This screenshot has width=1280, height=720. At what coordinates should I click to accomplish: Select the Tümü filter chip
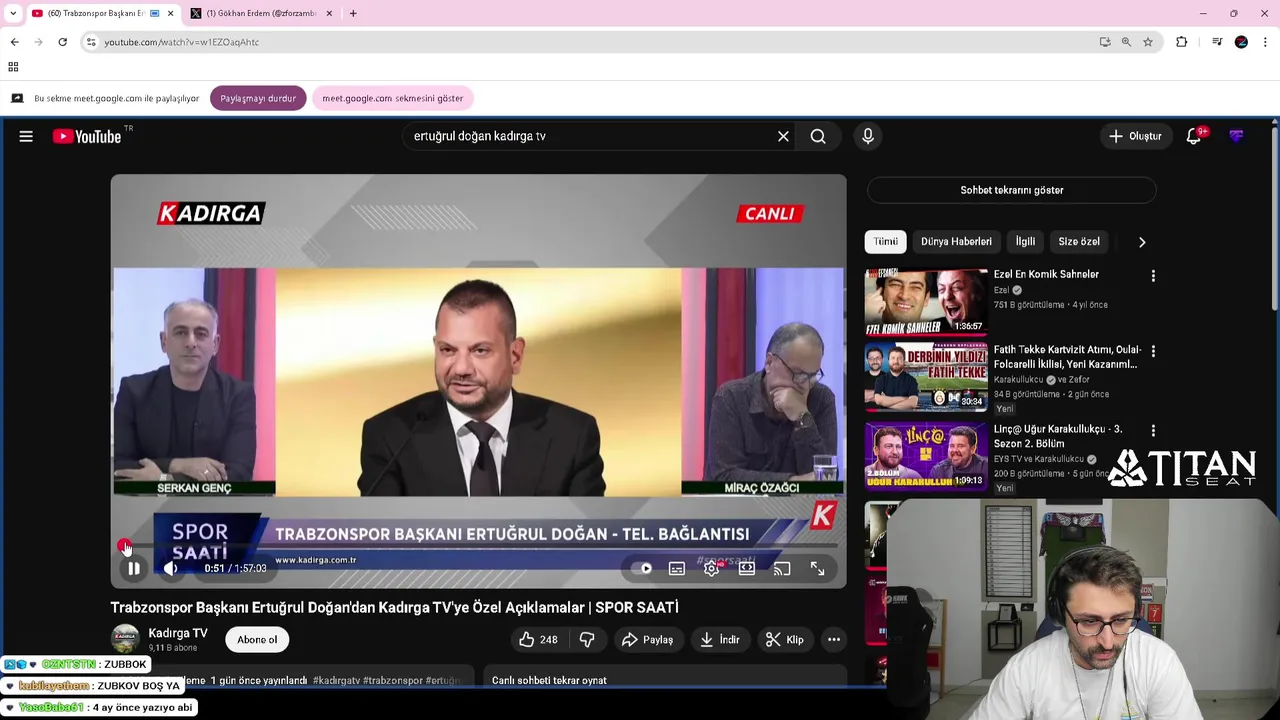886,241
